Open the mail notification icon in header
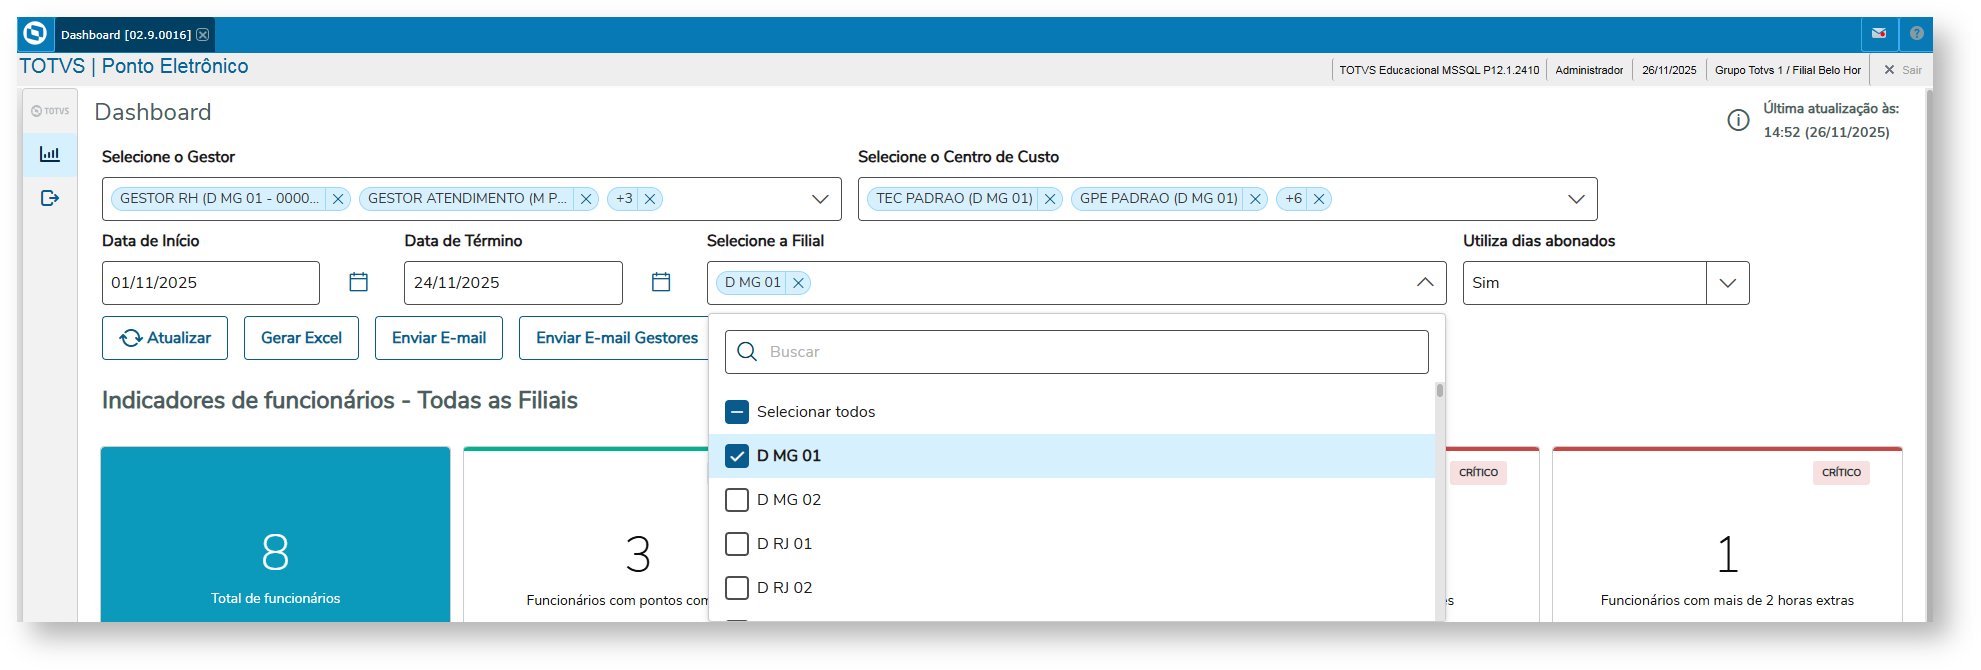 point(1879,34)
